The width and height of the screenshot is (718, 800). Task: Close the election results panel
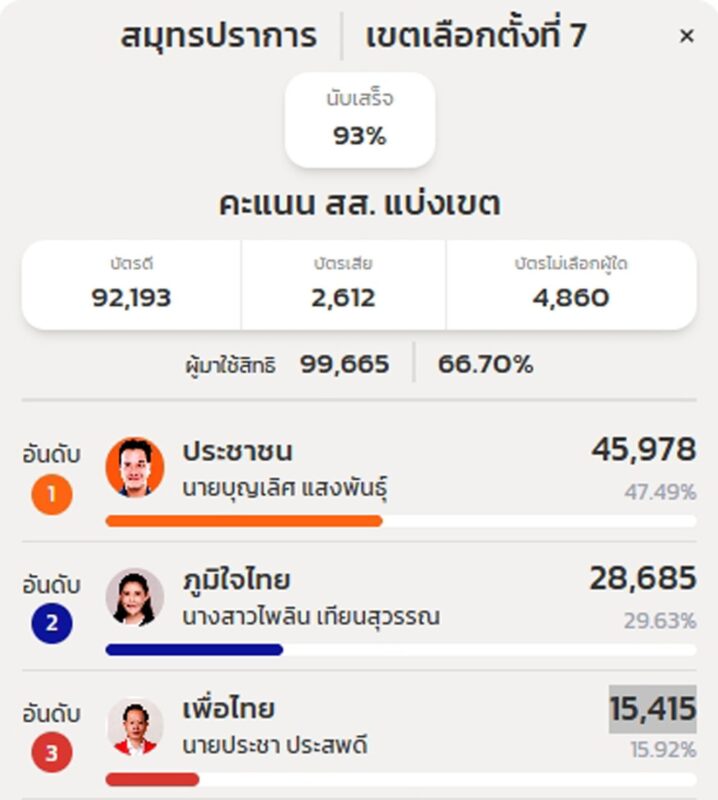point(687,37)
